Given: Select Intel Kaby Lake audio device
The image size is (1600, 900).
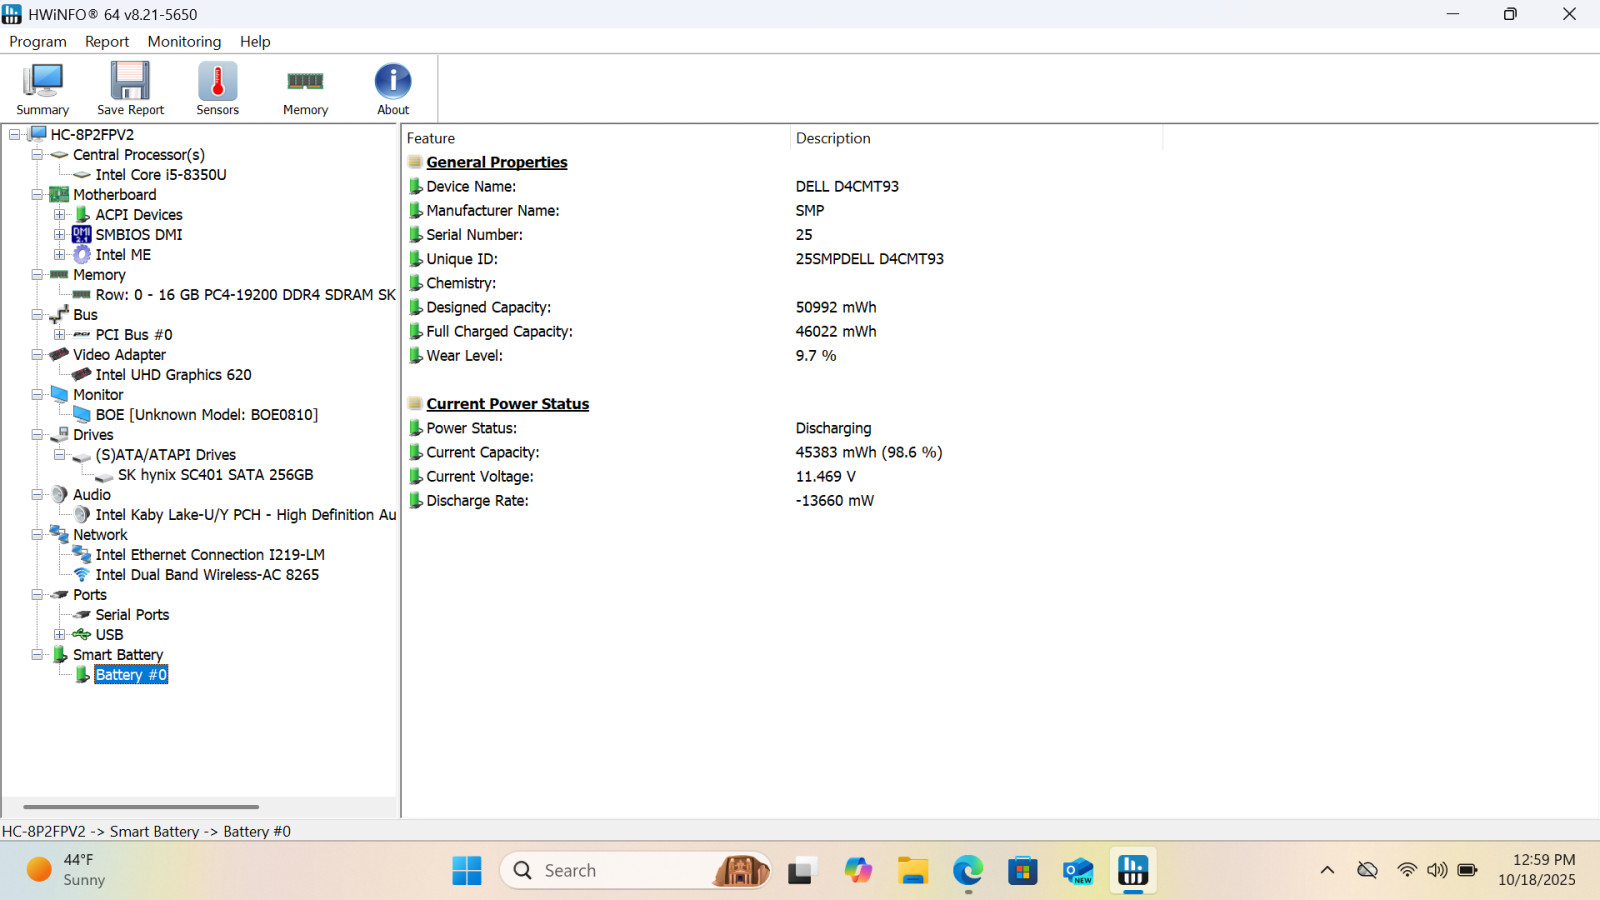Looking at the screenshot, I should click(246, 514).
